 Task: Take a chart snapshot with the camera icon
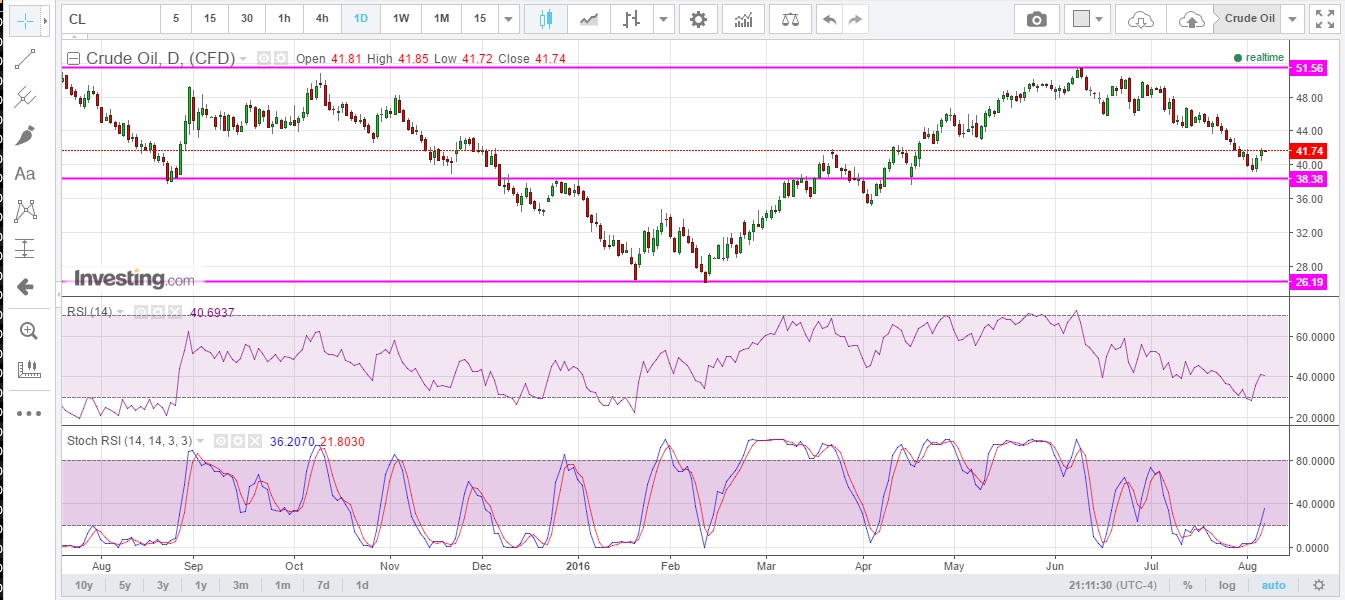[x=1036, y=18]
